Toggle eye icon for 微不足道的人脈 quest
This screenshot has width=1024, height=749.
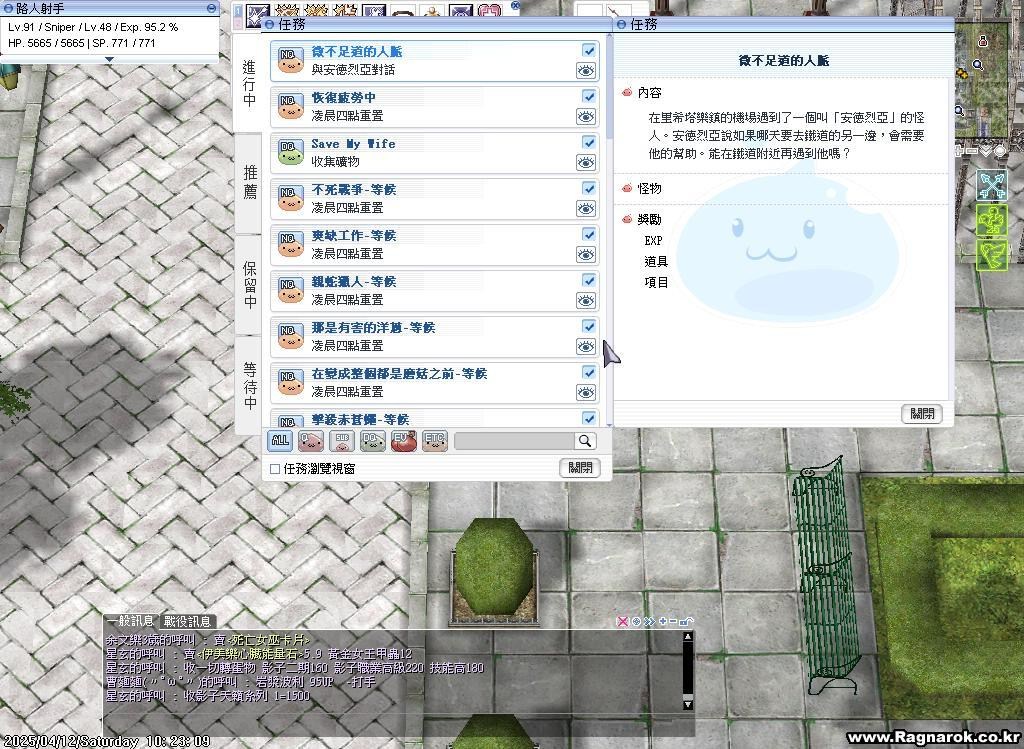point(586,71)
